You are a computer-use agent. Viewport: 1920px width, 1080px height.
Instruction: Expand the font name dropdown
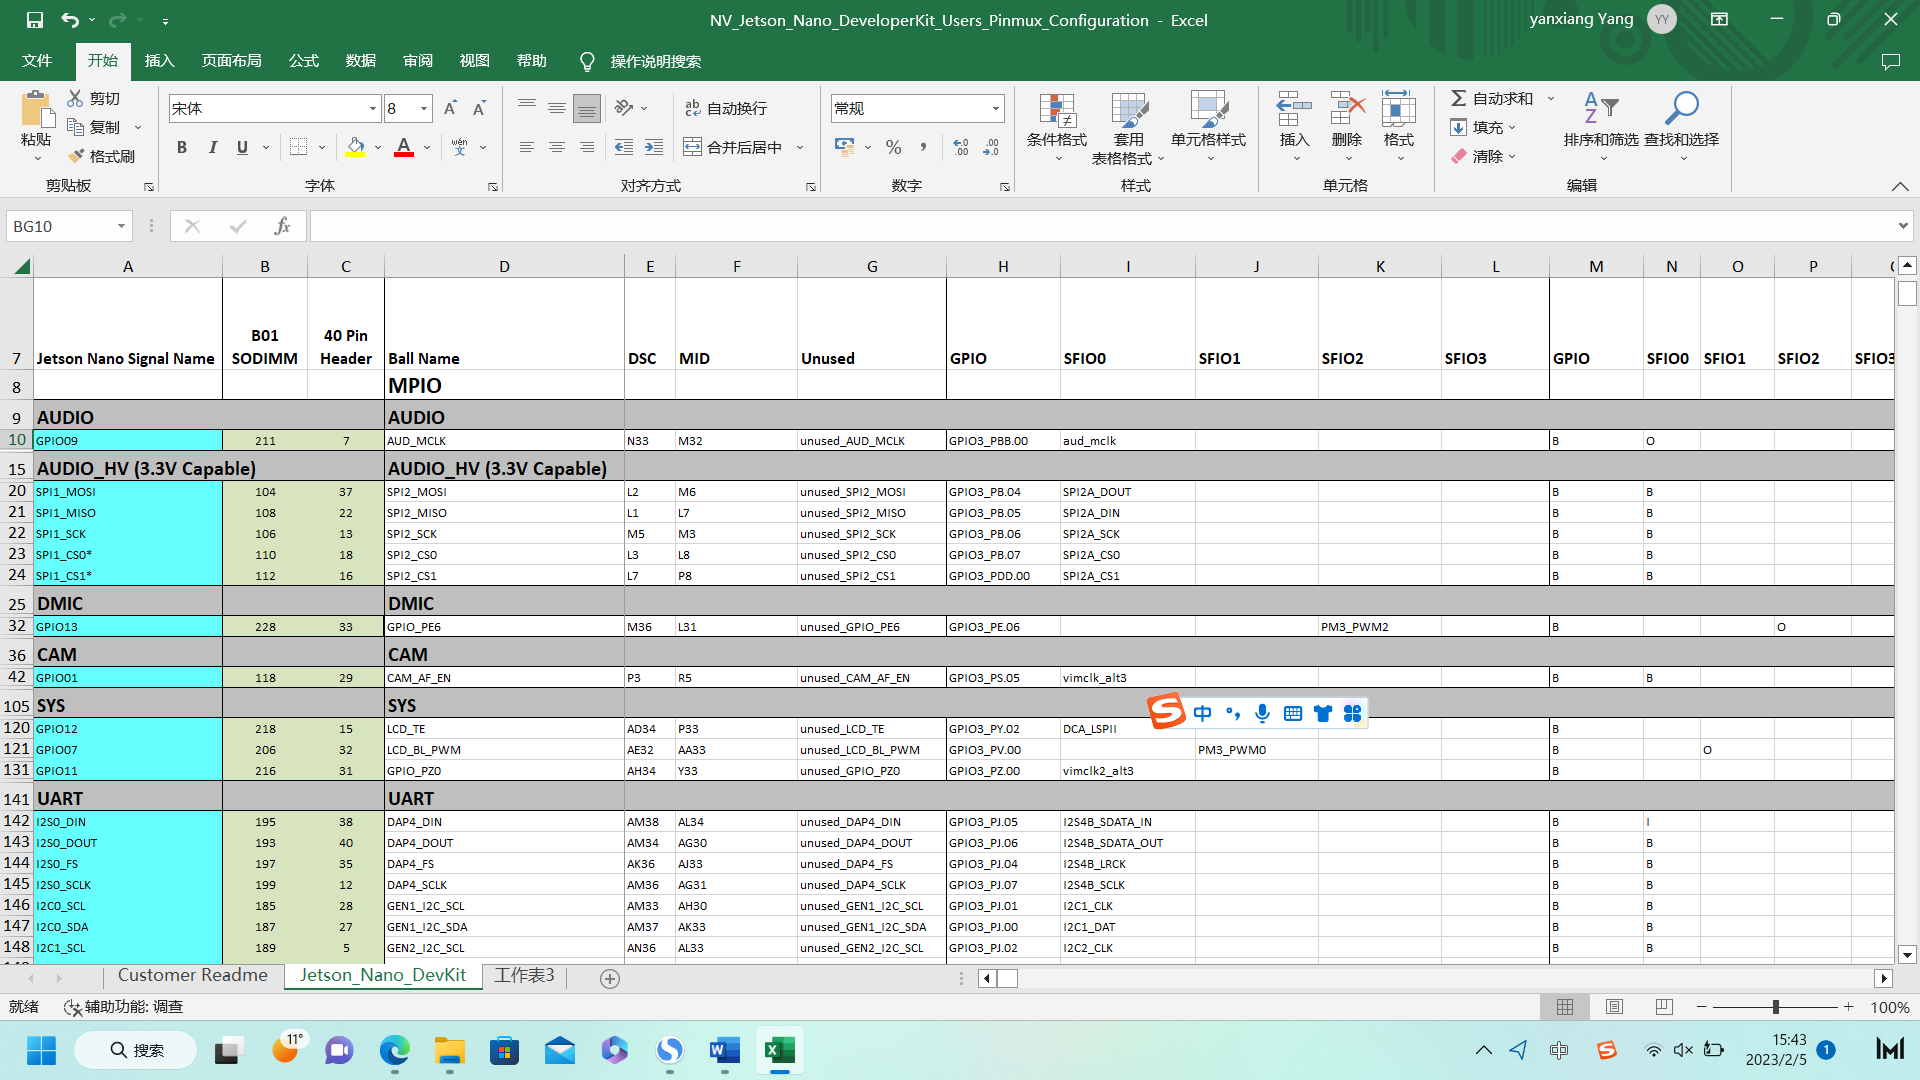coord(373,108)
